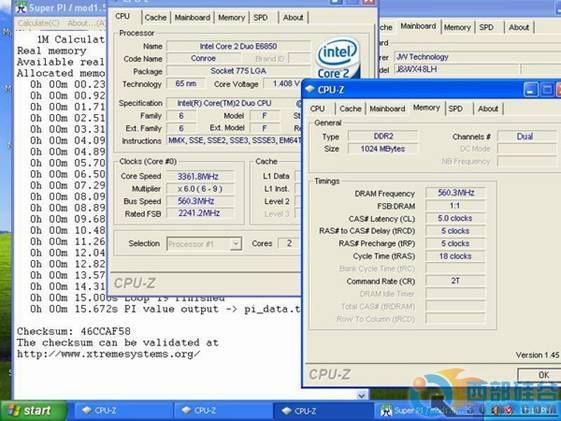Click the Super PI icon in the taskbar
This screenshot has width=561, height=421.
click(x=386, y=411)
